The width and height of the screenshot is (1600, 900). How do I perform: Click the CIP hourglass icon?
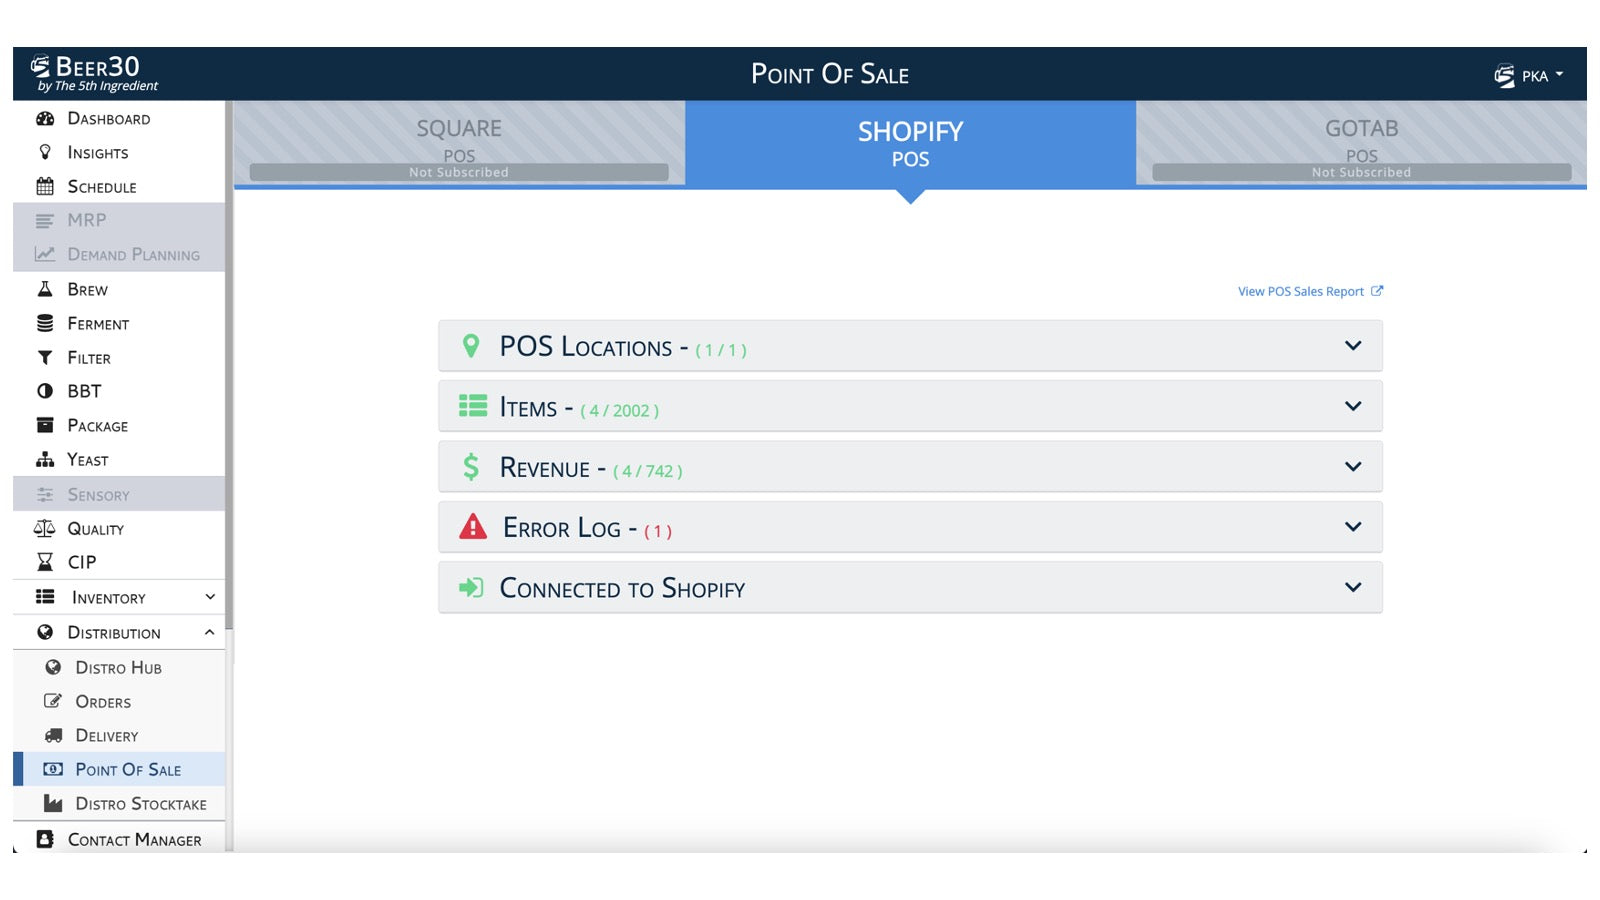pyautogui.click(x=45, y=562)
